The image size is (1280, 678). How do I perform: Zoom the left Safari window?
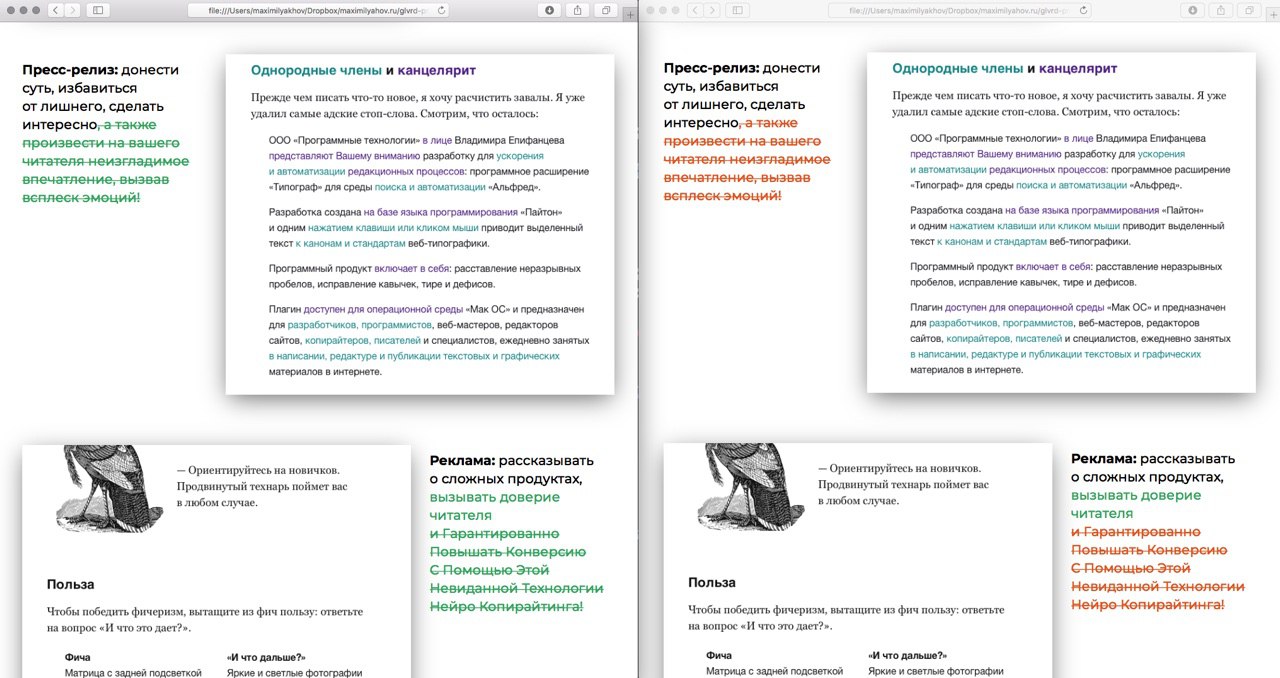pos(36,10)
